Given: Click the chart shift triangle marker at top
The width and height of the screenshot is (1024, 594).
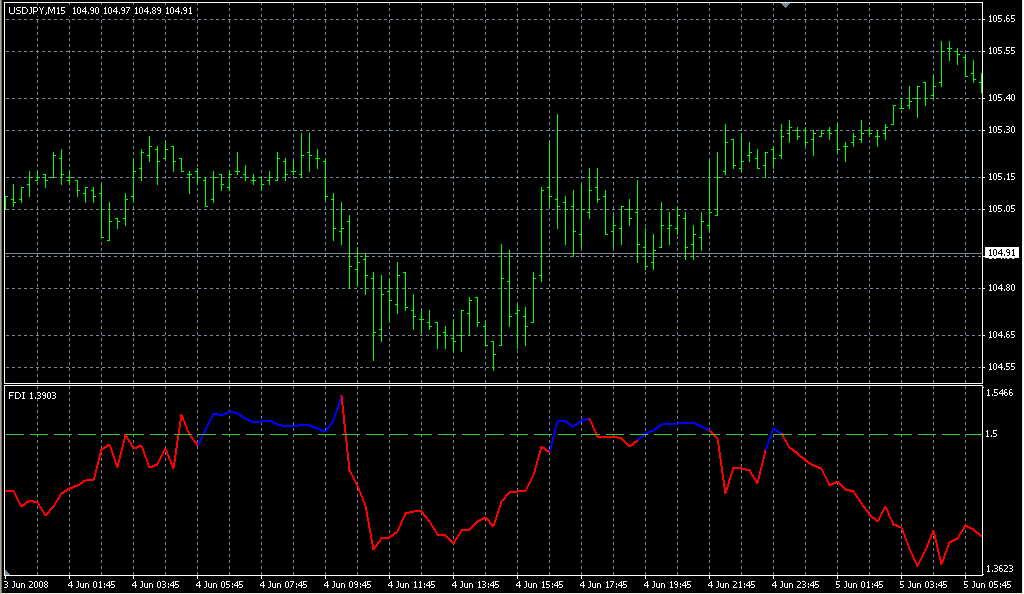Looking at the screenshot, I should (x=786, y=6).
